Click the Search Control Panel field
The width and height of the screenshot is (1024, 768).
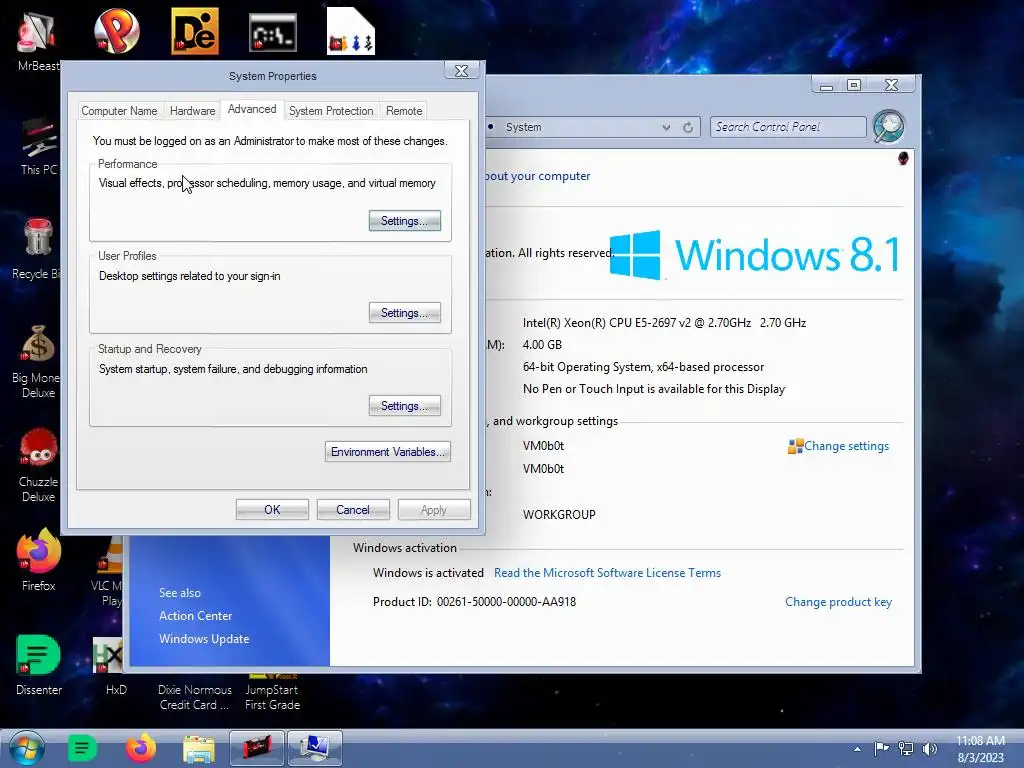(x=788, y=127)
